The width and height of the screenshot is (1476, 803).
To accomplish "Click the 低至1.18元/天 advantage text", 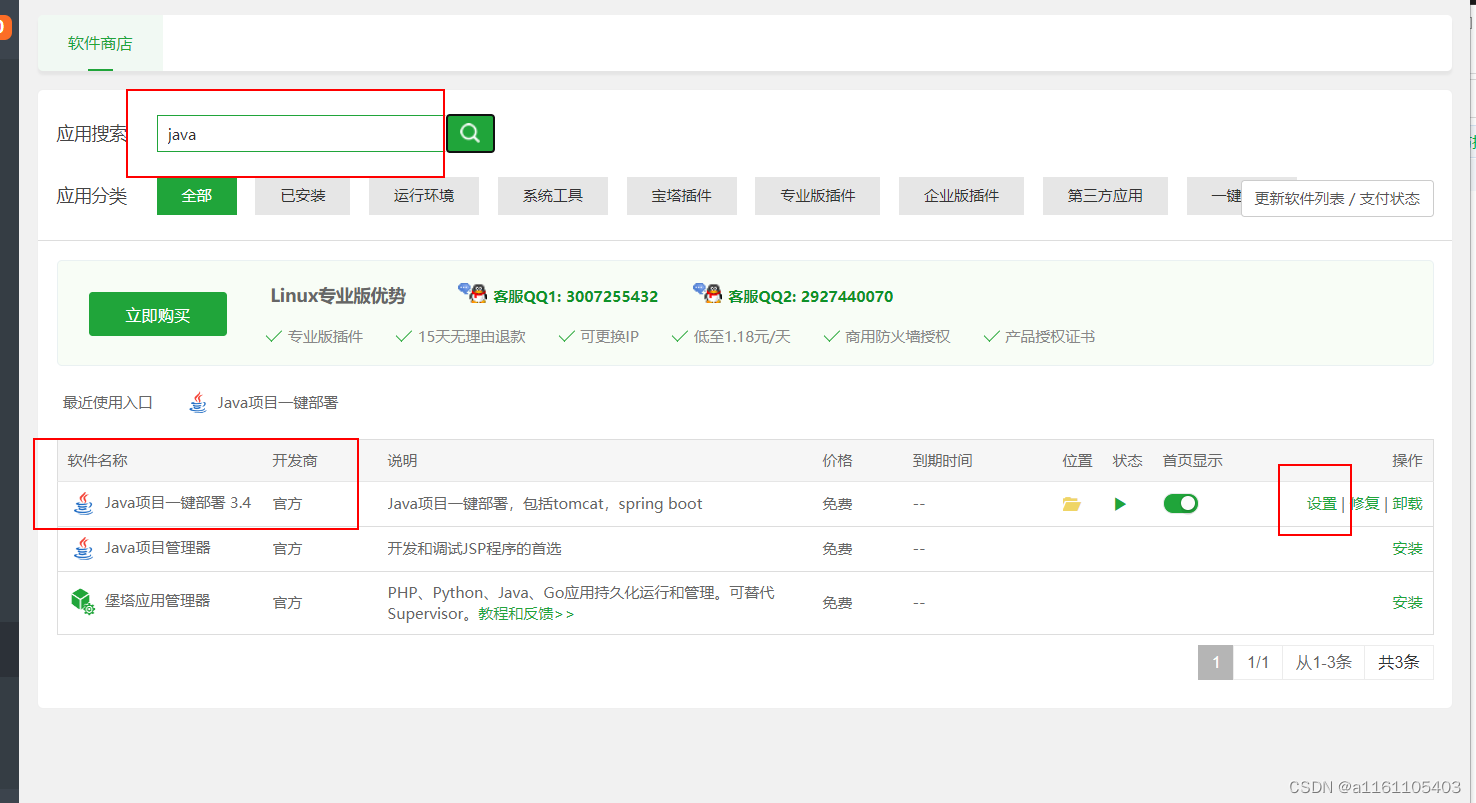I will tap(742, 337).
